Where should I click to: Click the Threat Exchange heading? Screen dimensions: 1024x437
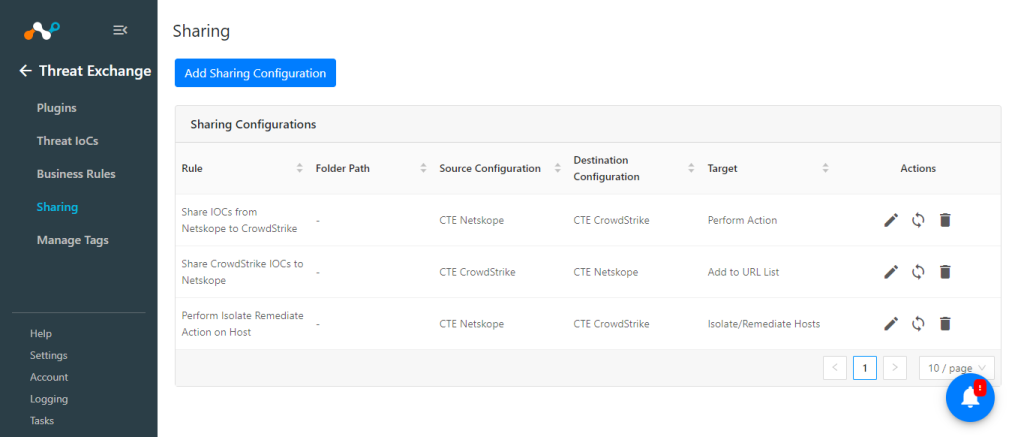tap(95, 71)
